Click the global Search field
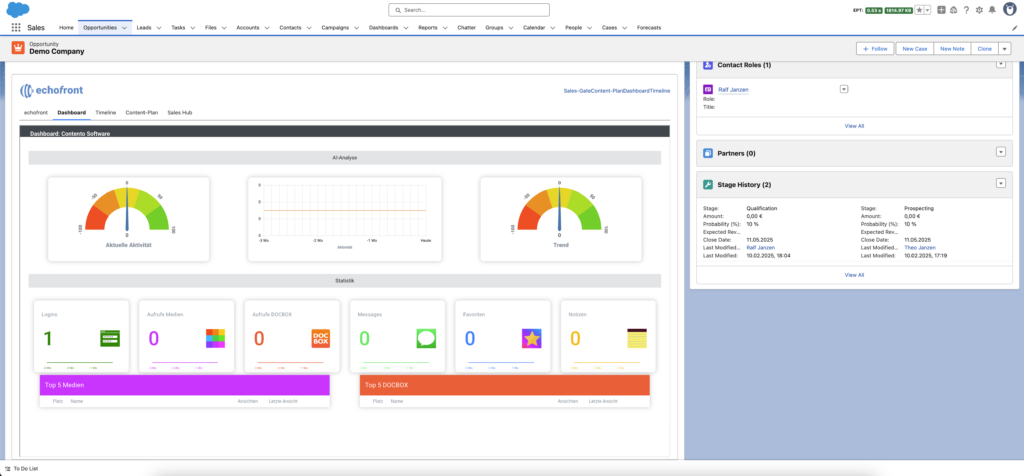This screenshot has height=476, width=1024. pyautogui.click(x=469, y=10)
